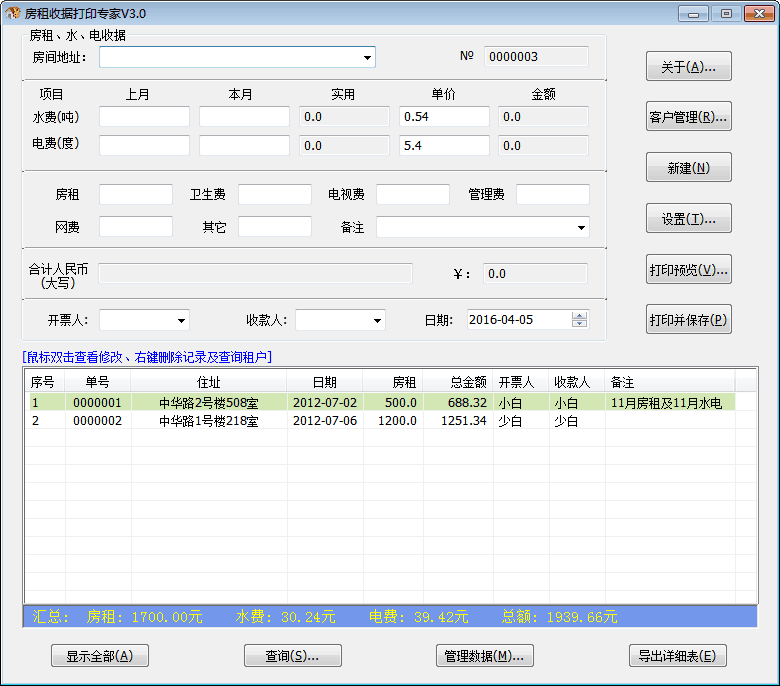
Task: Click the 总金额 column header
Action: tap(457, 382)
